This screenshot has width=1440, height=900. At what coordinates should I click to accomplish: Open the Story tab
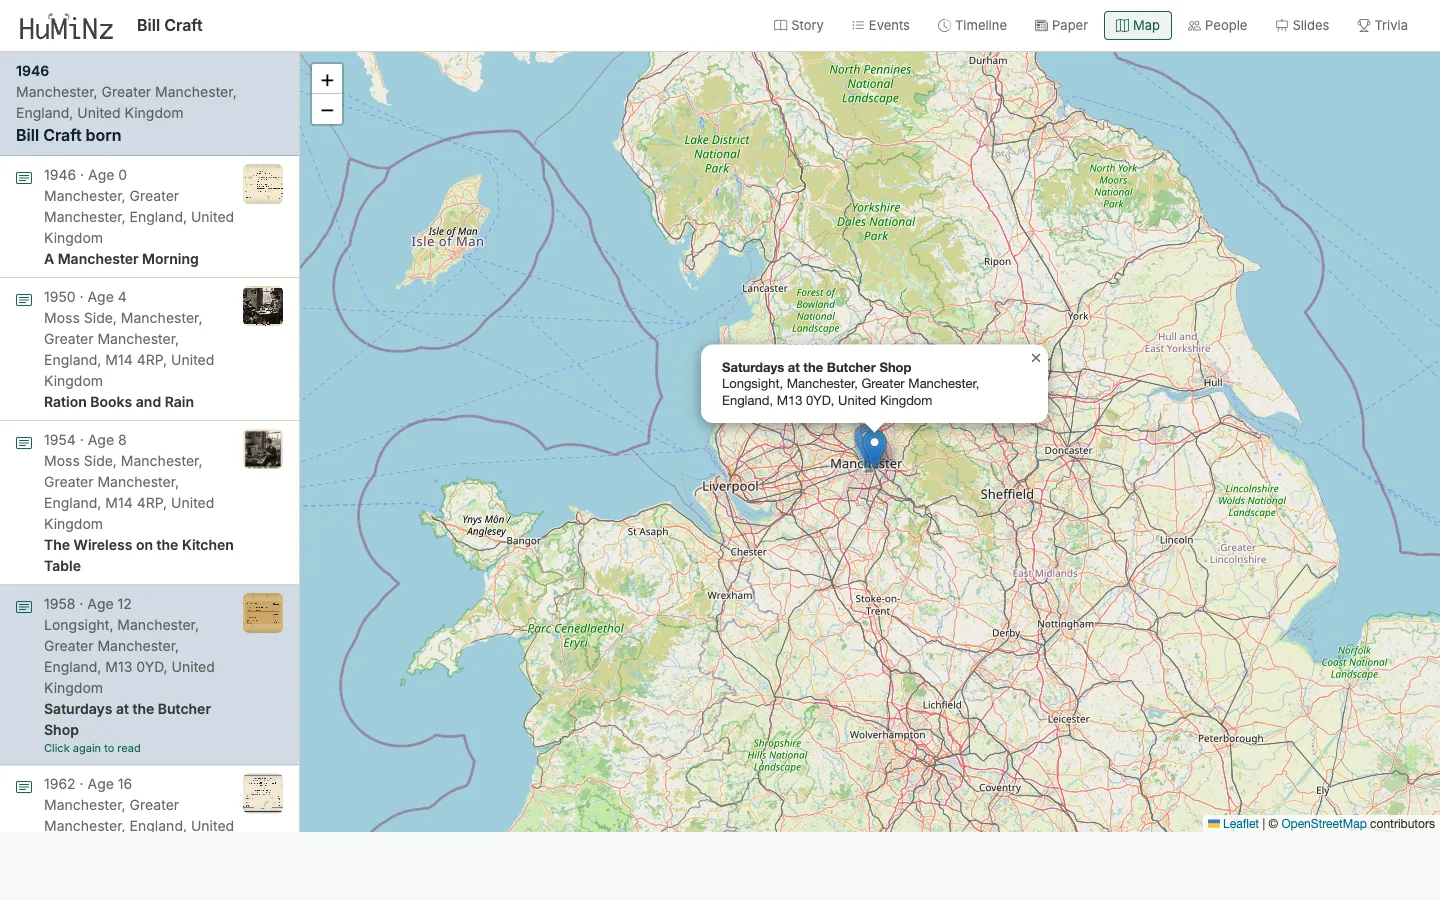tap(799, 26)
